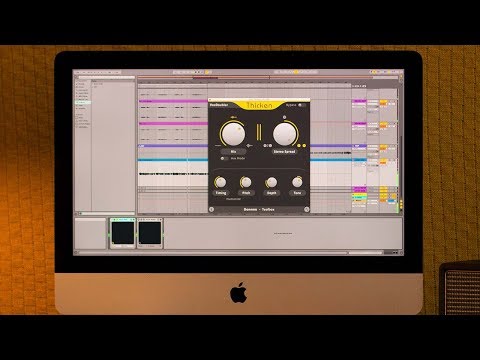Image resolution: width=480 pixels, height=360 pixels.
Task: Click the arrangement overview bar at top
Action: pos(268,78)
